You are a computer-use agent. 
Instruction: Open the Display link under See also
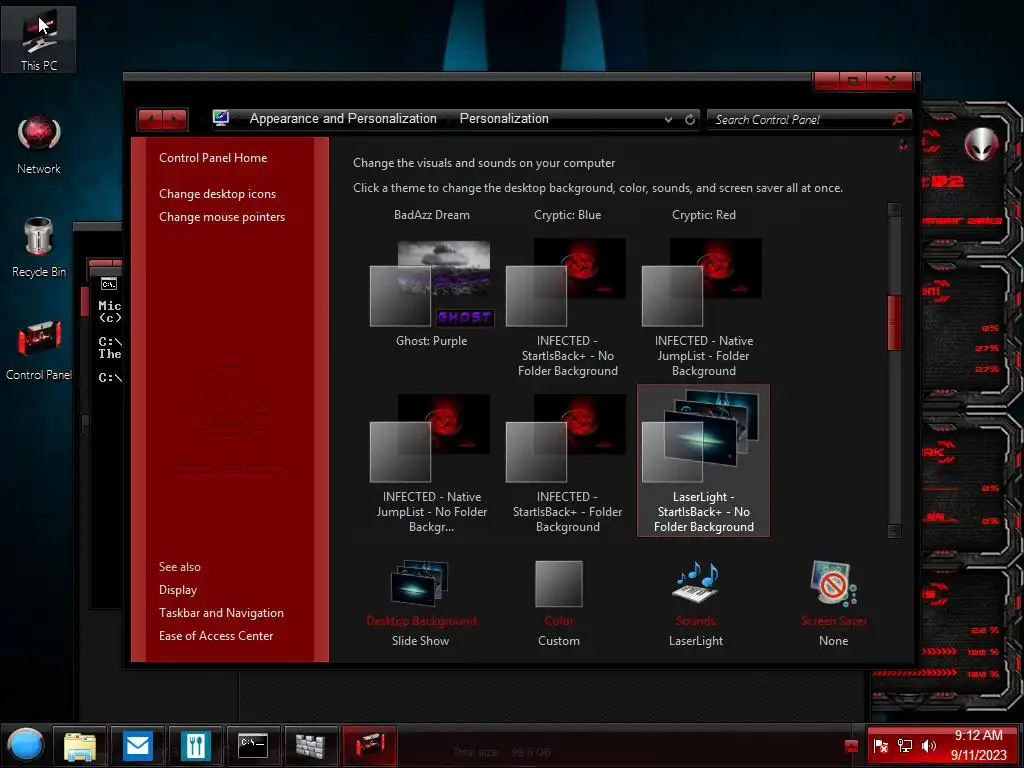point(178,590)
